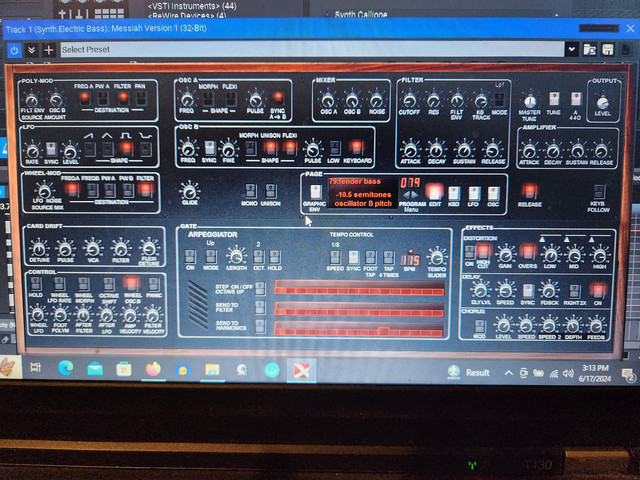Viewport: 640px width, 480px height.
Task: Click the Filter Cutoff knob
Action: 410,100
